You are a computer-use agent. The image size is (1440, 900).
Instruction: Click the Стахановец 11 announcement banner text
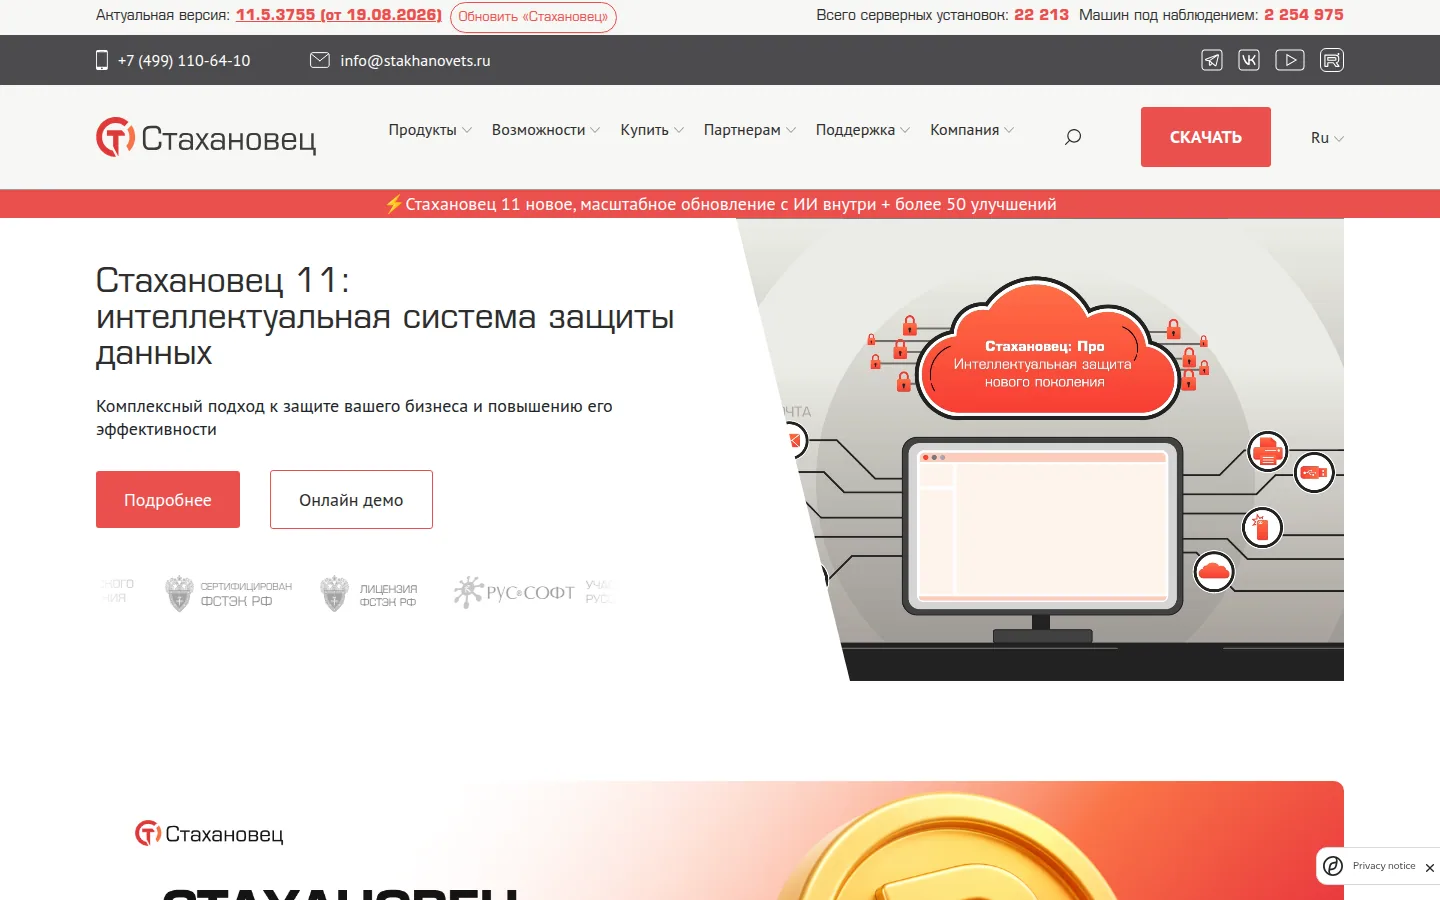click(x=730, y=204)
